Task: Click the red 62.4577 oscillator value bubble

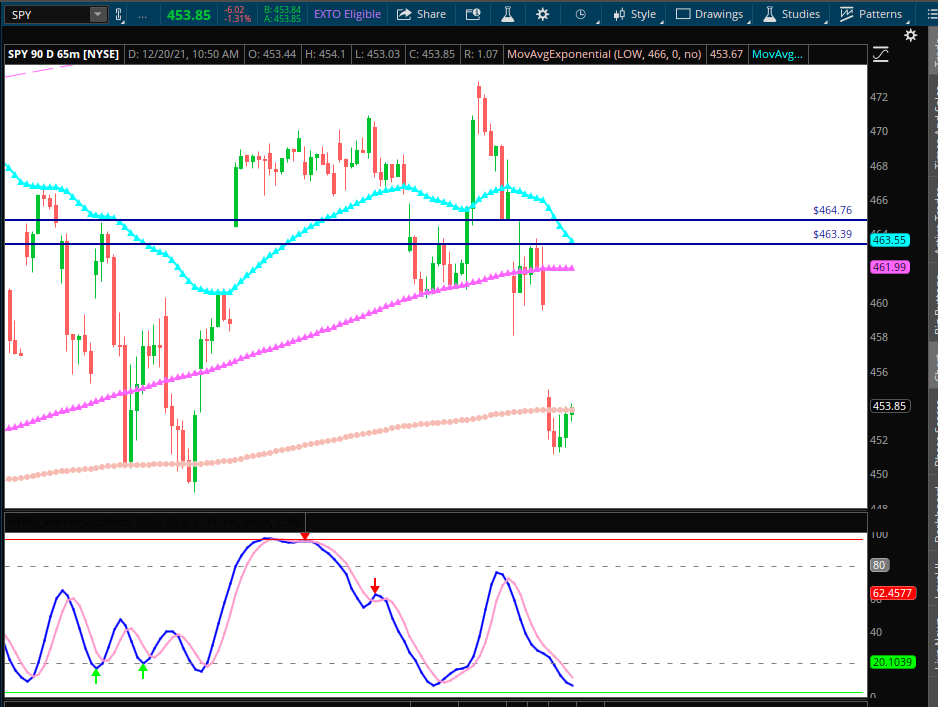Action: pos(893,593)
